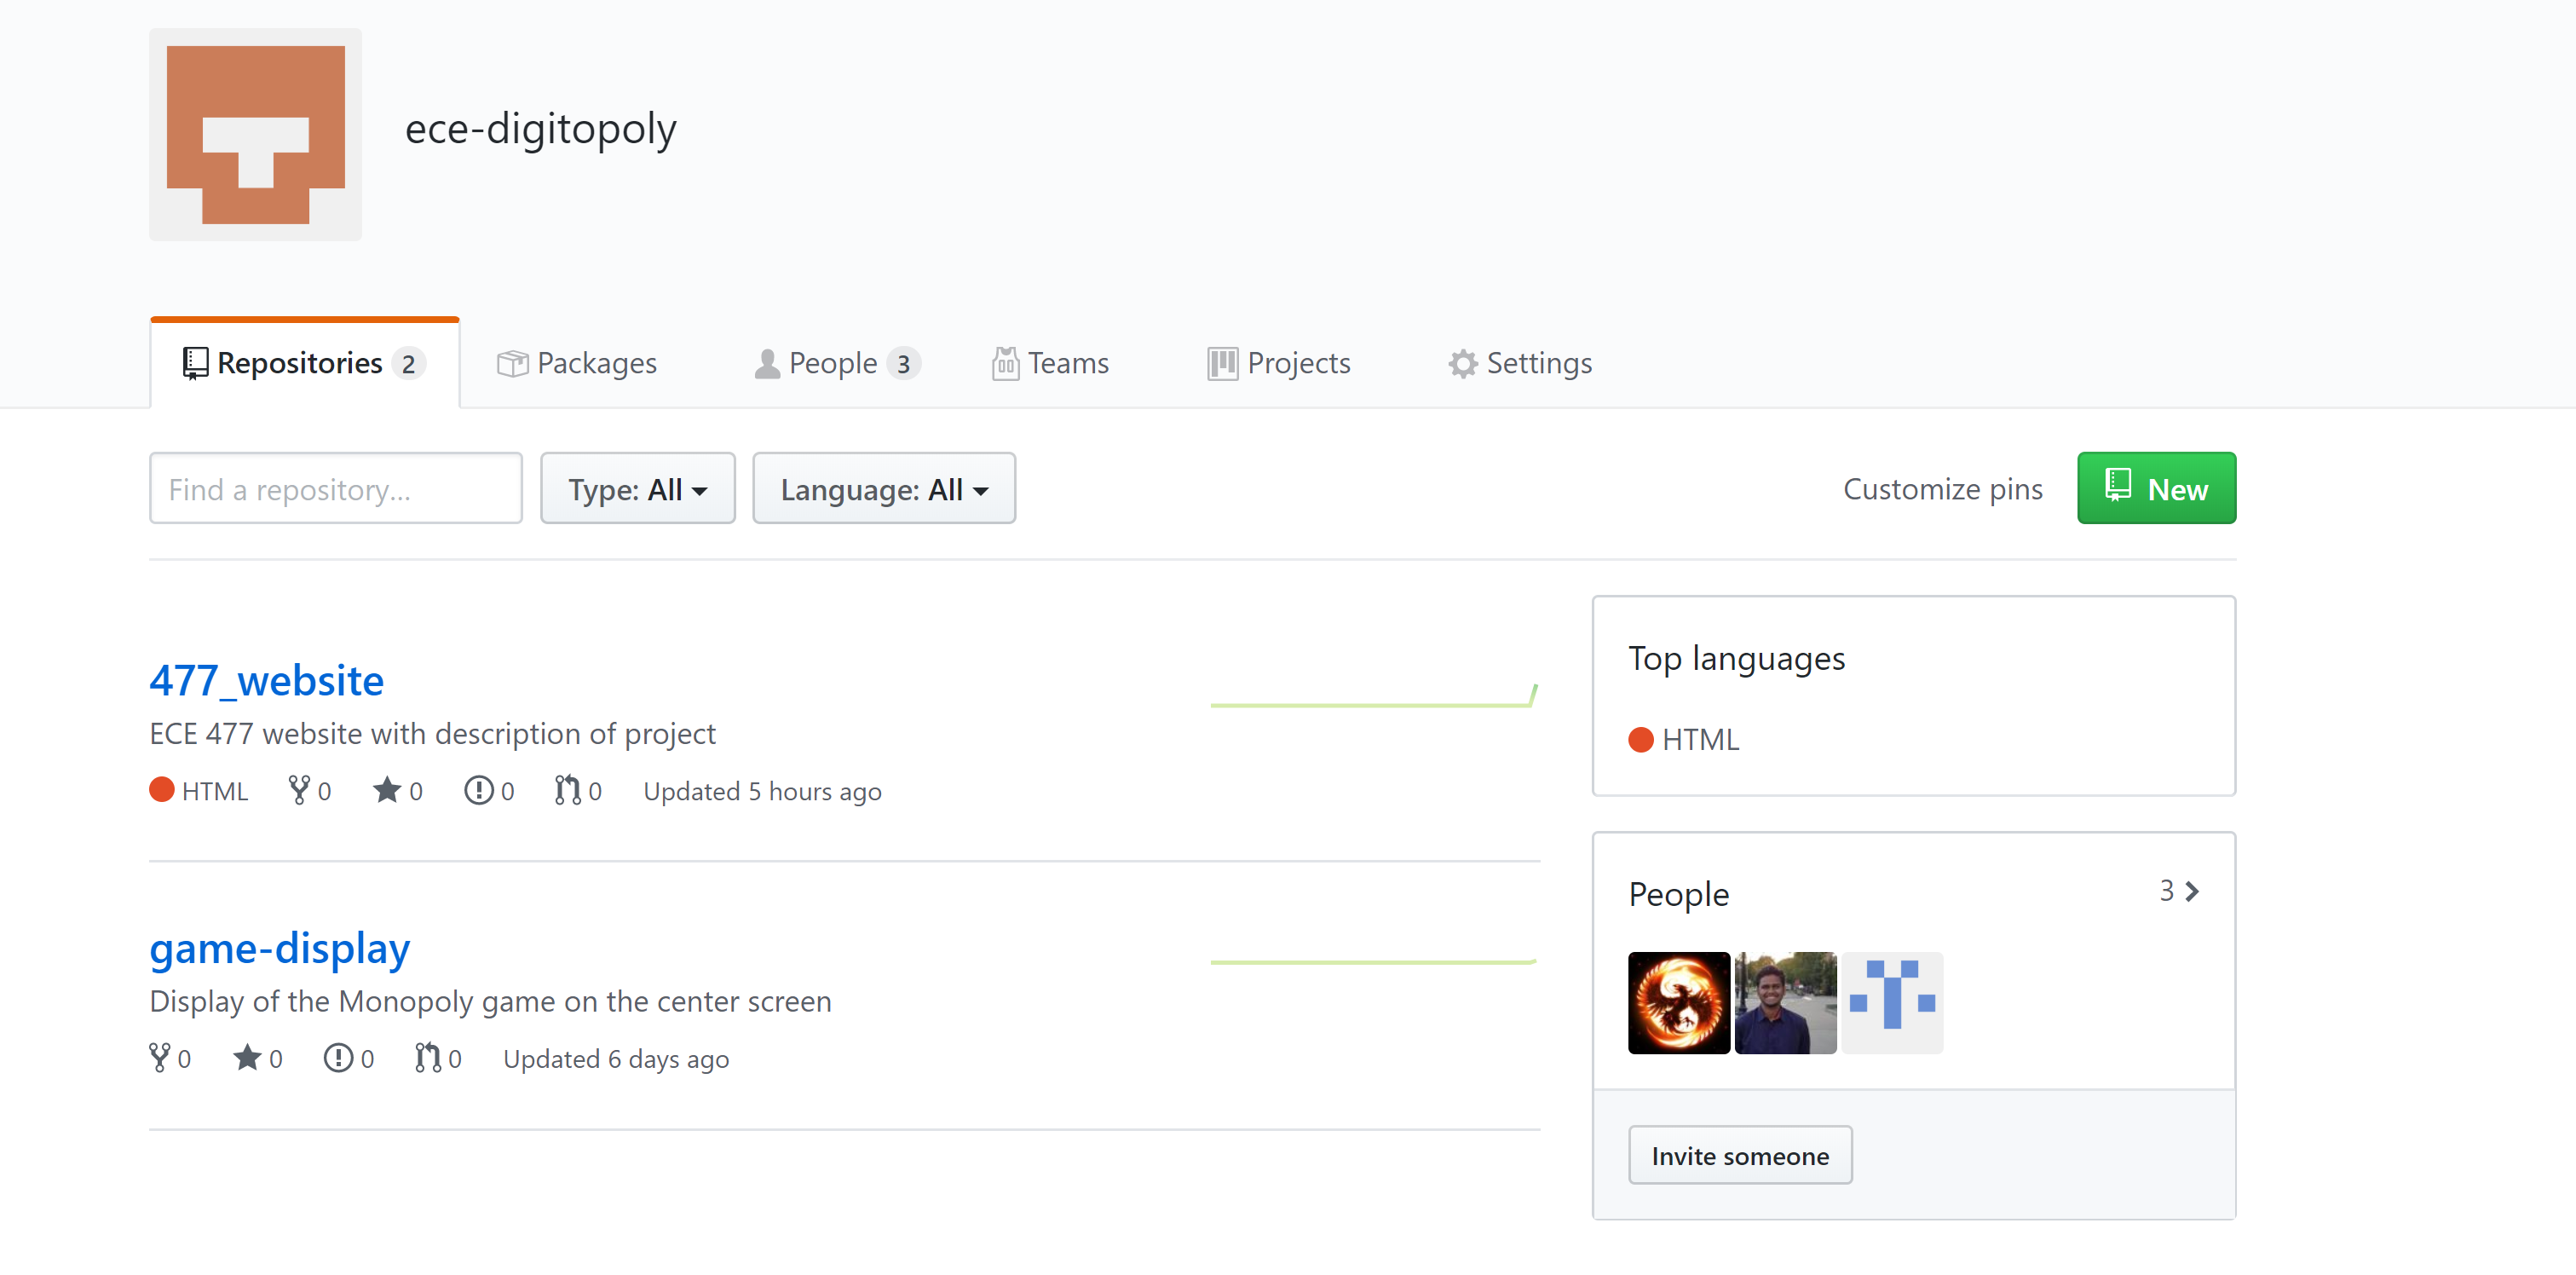Open the Language: All dropdown

click(884, 488)
